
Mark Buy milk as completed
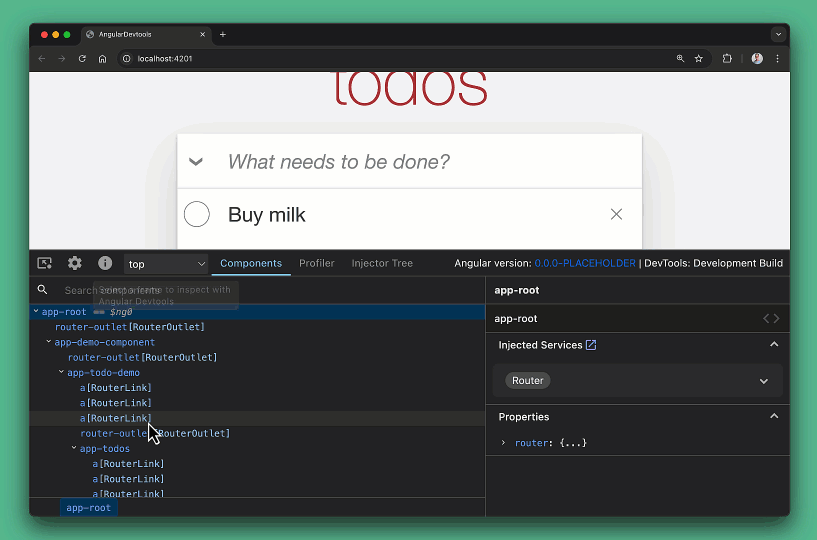[x=197, y=214]
